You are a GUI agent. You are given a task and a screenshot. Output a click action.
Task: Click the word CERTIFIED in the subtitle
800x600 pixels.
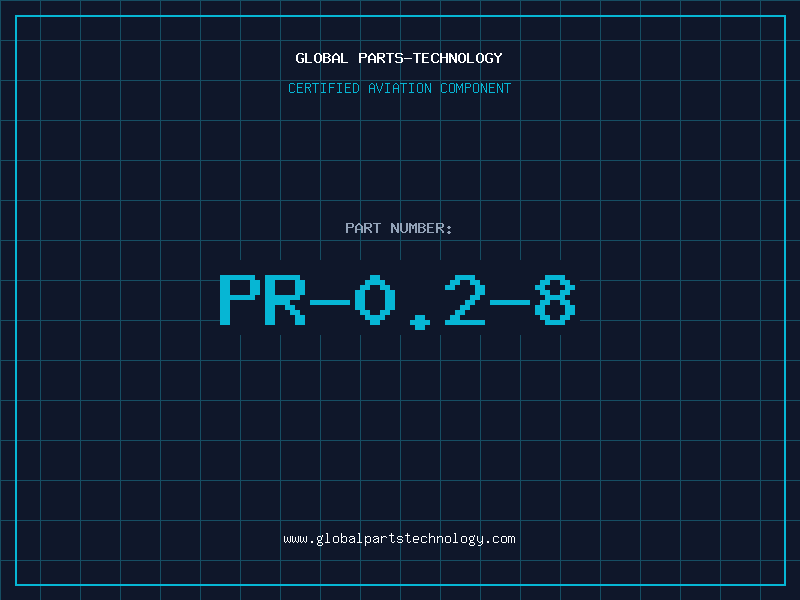pyautogui.click(x=324, y=88)
